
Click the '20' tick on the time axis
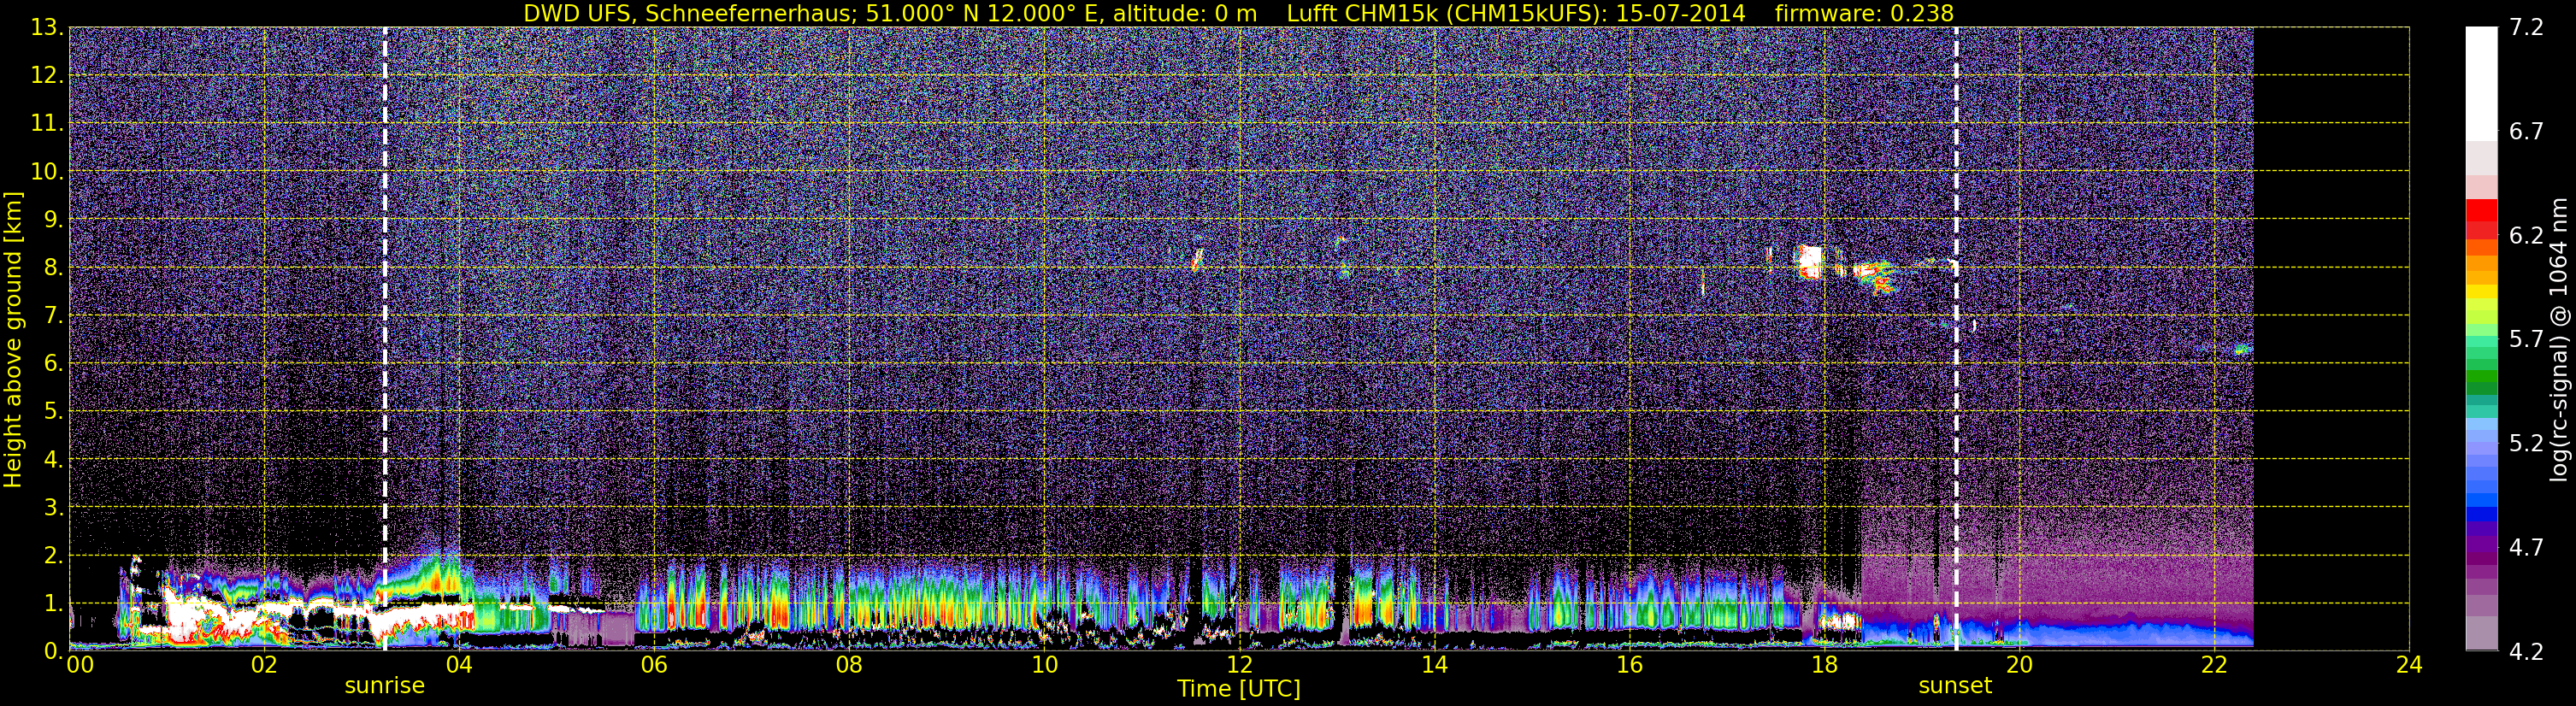point(2019,665)
